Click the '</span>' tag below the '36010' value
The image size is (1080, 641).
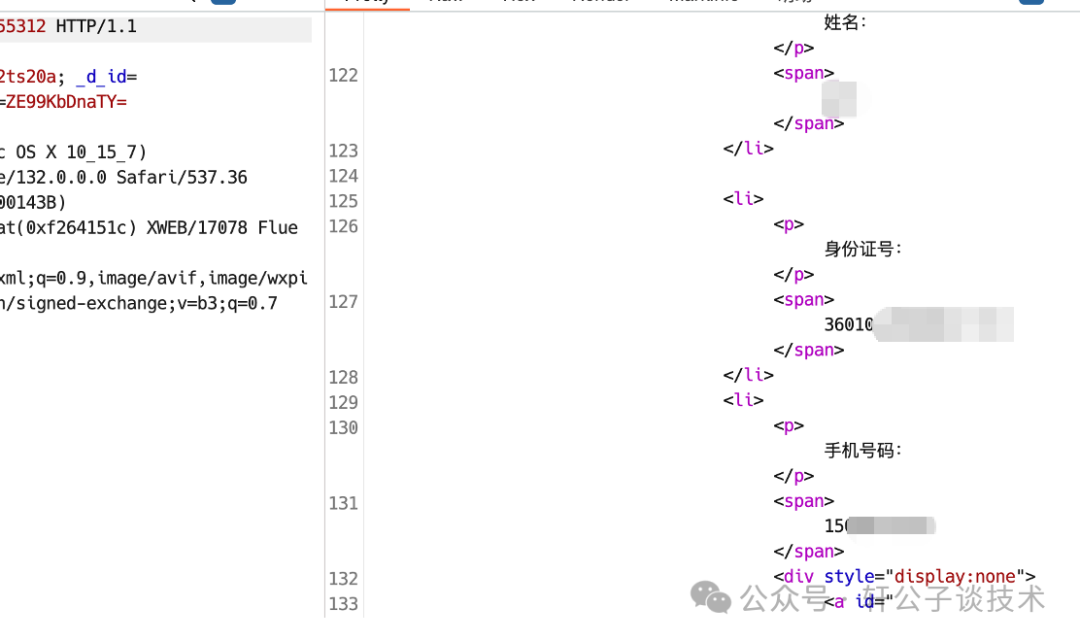click(x=809, y=350)
